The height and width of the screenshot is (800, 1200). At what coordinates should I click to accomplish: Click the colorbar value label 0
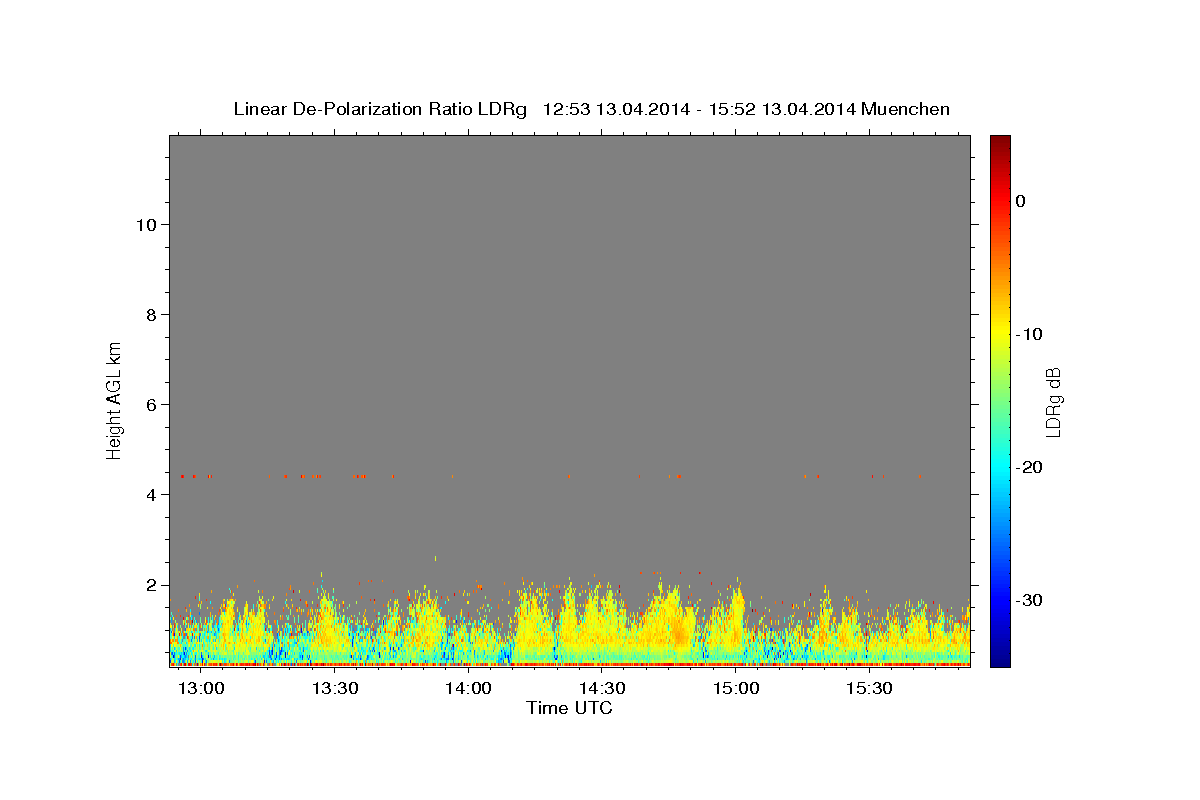[x=1021, y=201]
